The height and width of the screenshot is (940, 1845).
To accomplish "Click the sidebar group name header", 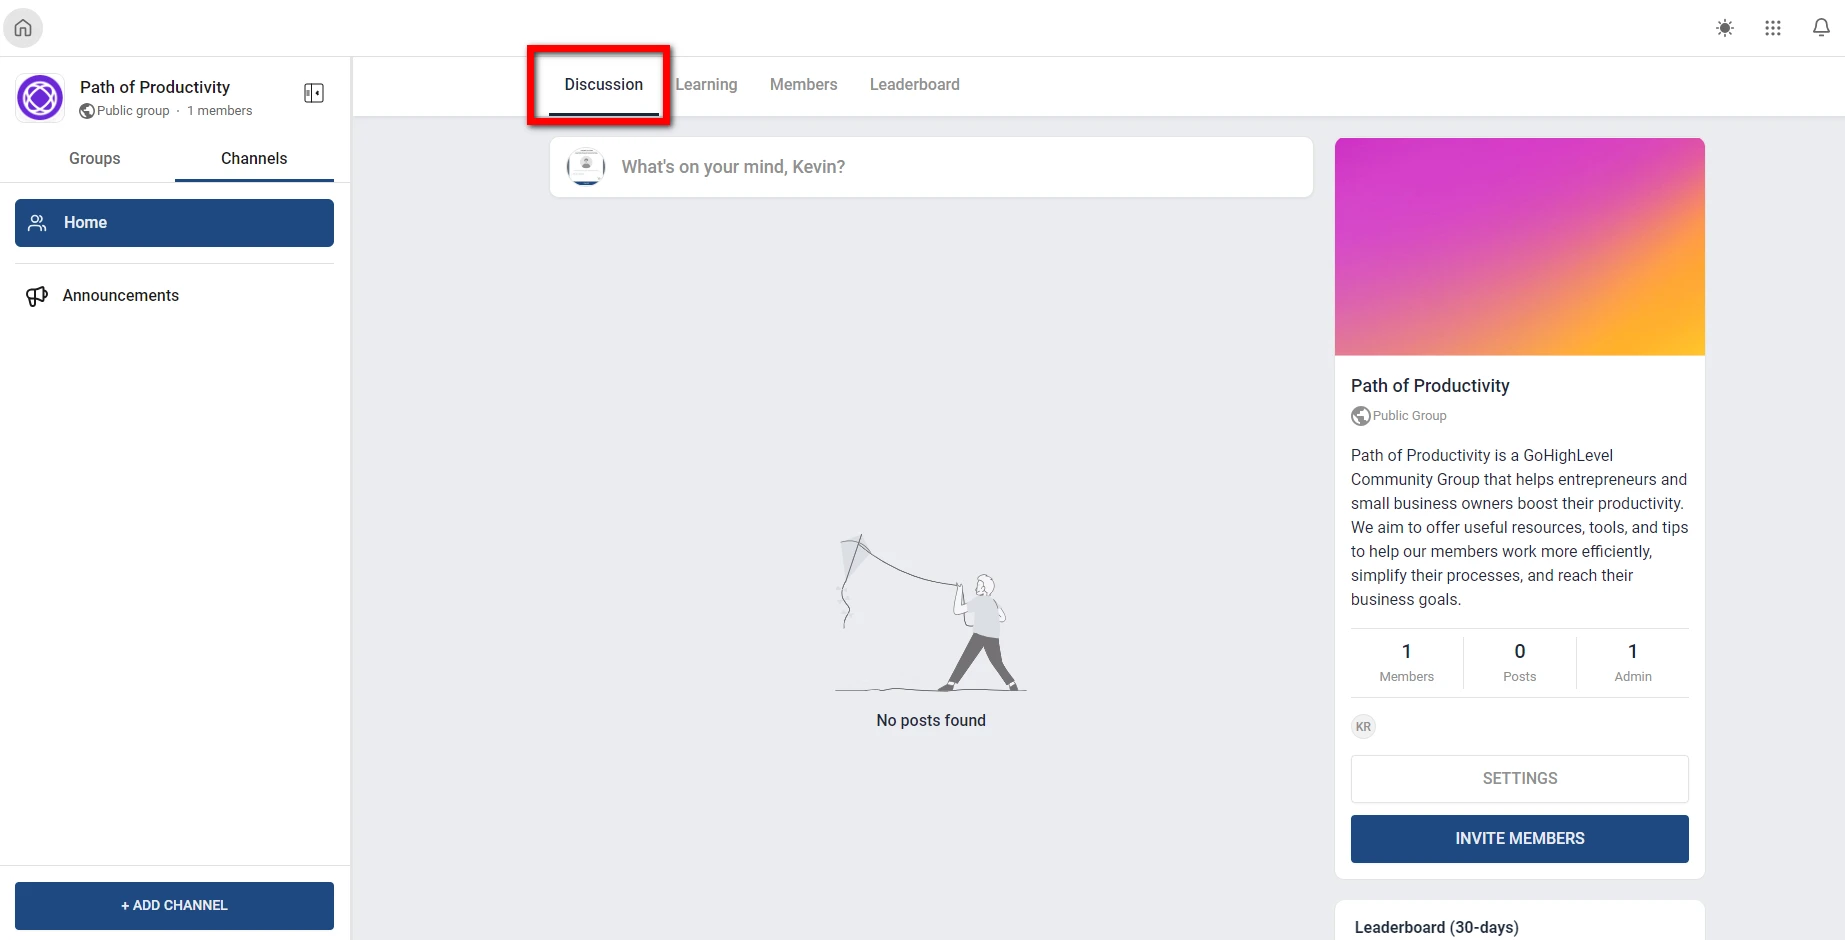I will [x=155, y=87].
